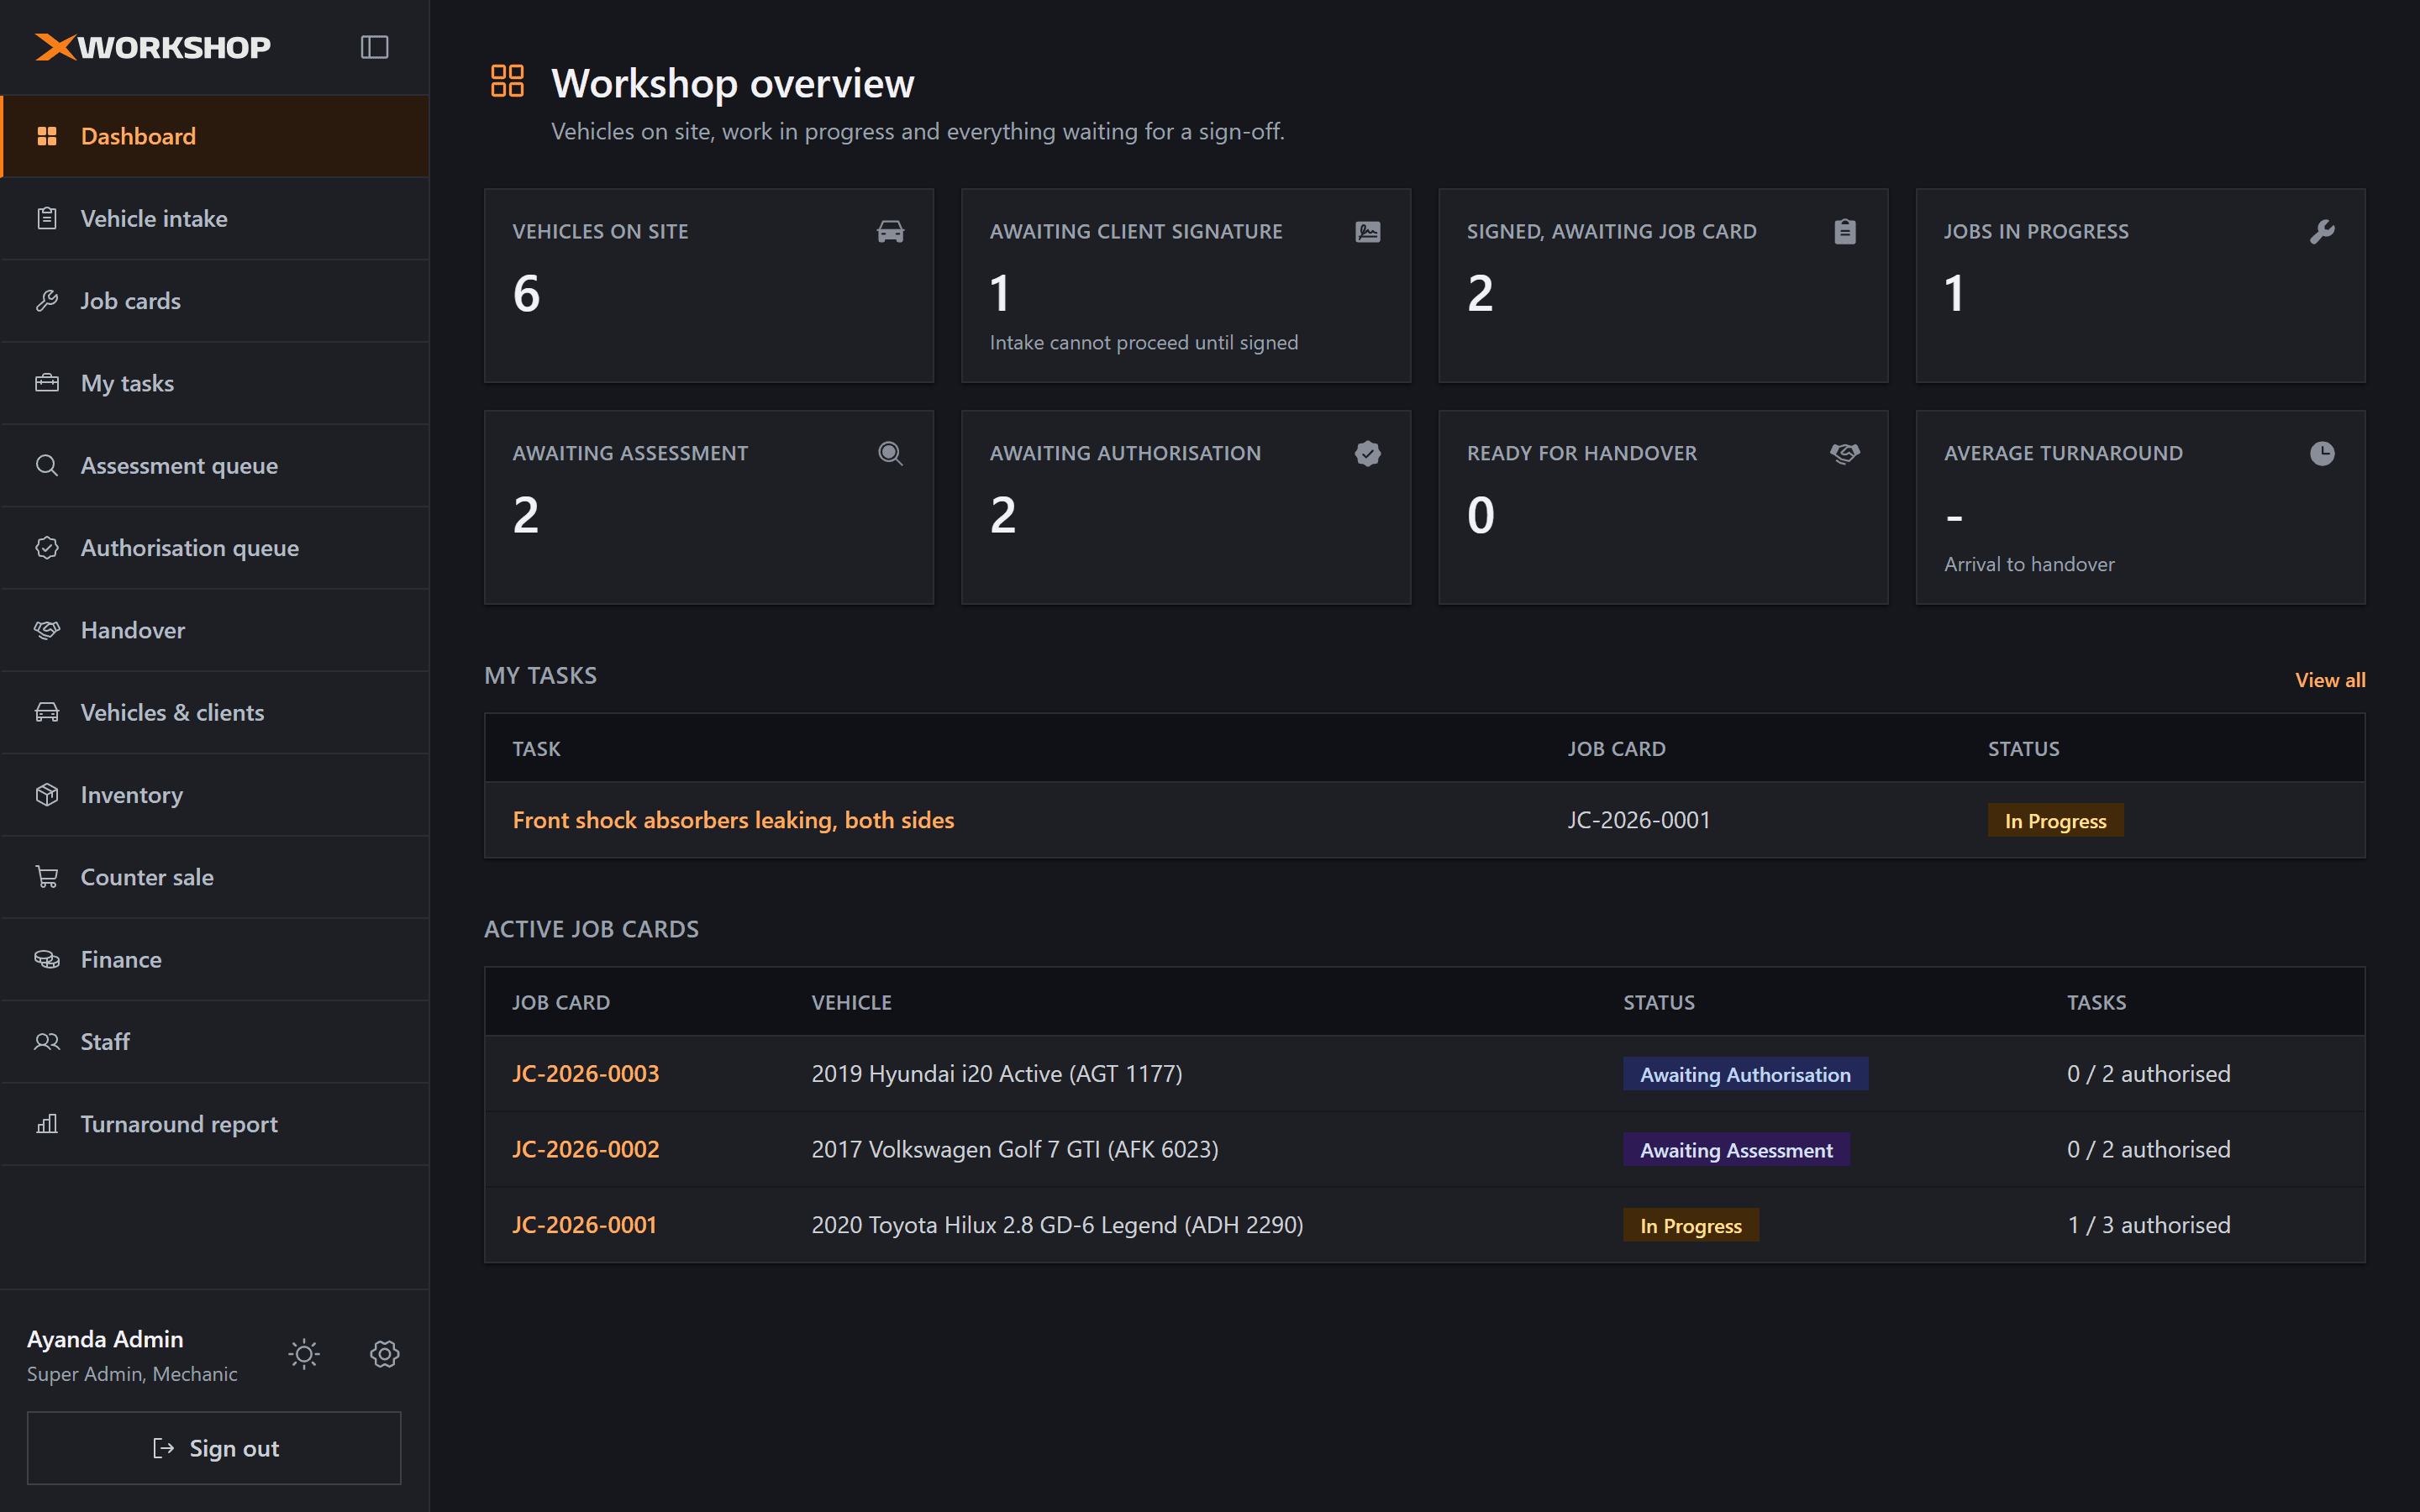The width and height of the screenshot is (2420, 1512).
Task: Click View all for My Tasks
Action: 2329,680
